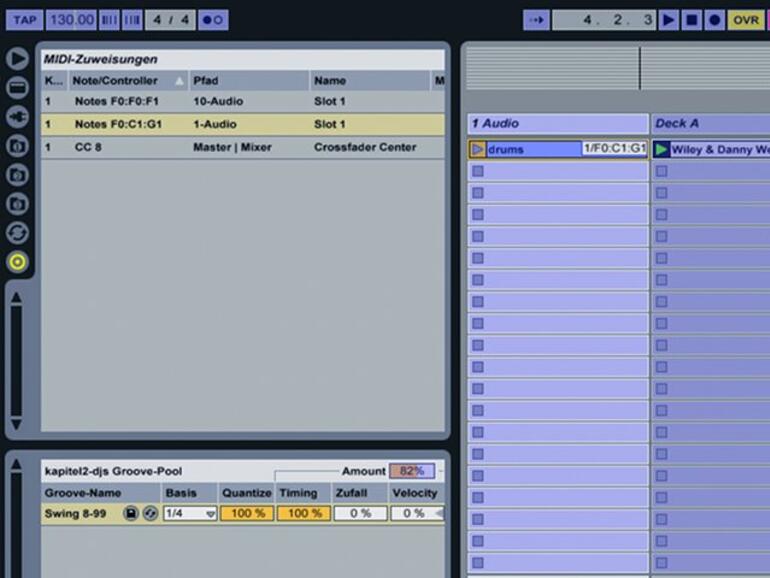The height and width of the screenshot is (578, 770).
Task: Click the 1 Audio track header
Action: (x=558, y=123)
